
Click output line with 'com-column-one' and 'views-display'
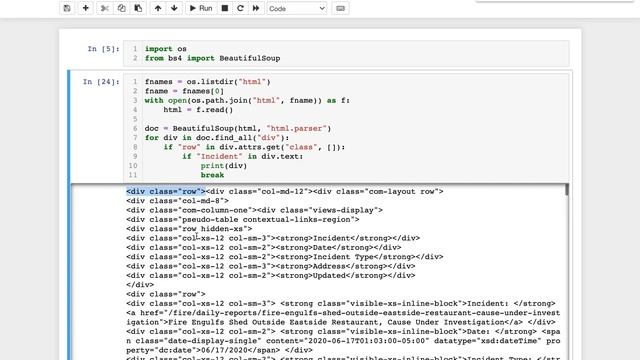coord(254,210)
